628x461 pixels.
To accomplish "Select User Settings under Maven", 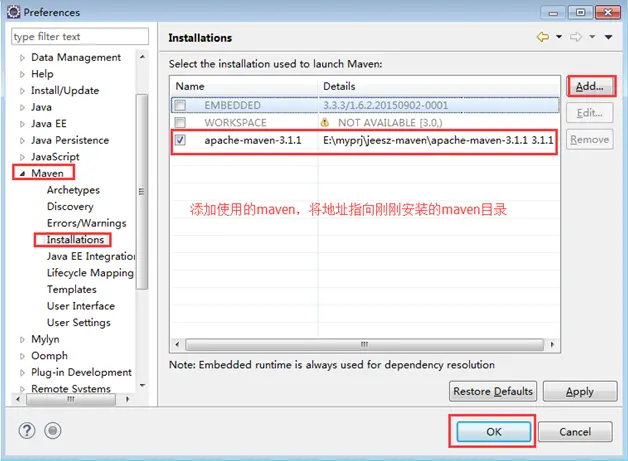I will pyautogui.click(x=78, y=322).
